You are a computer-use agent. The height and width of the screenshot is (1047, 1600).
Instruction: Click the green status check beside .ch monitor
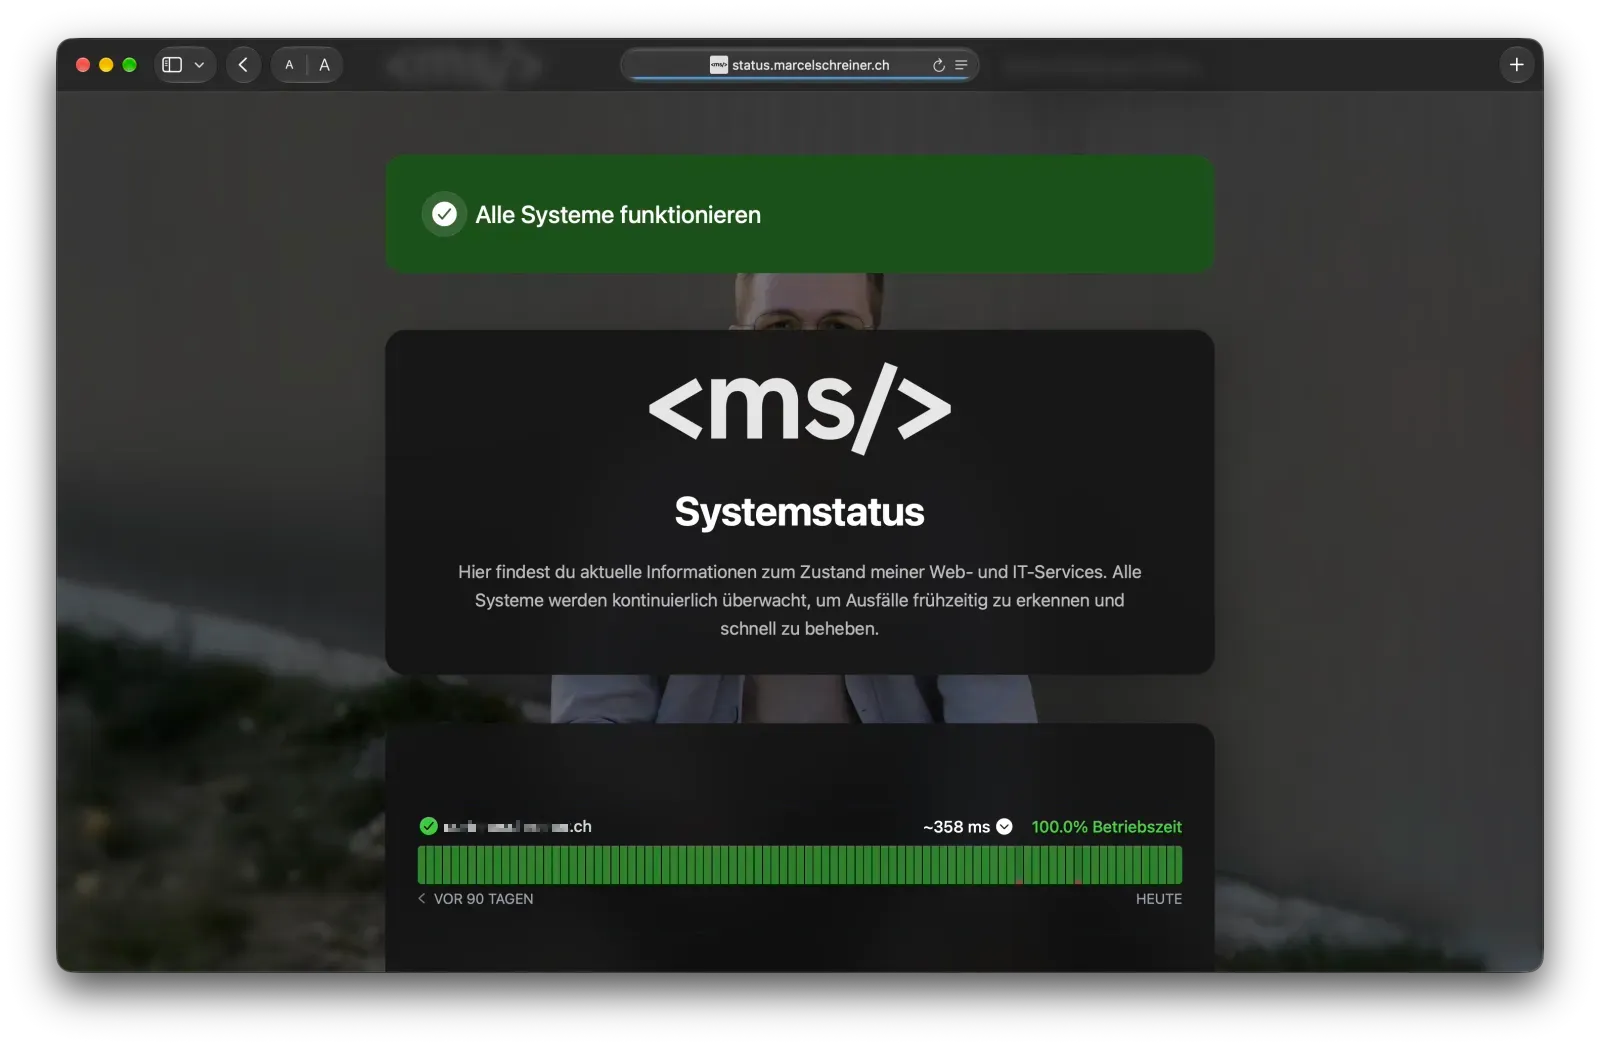428,826
